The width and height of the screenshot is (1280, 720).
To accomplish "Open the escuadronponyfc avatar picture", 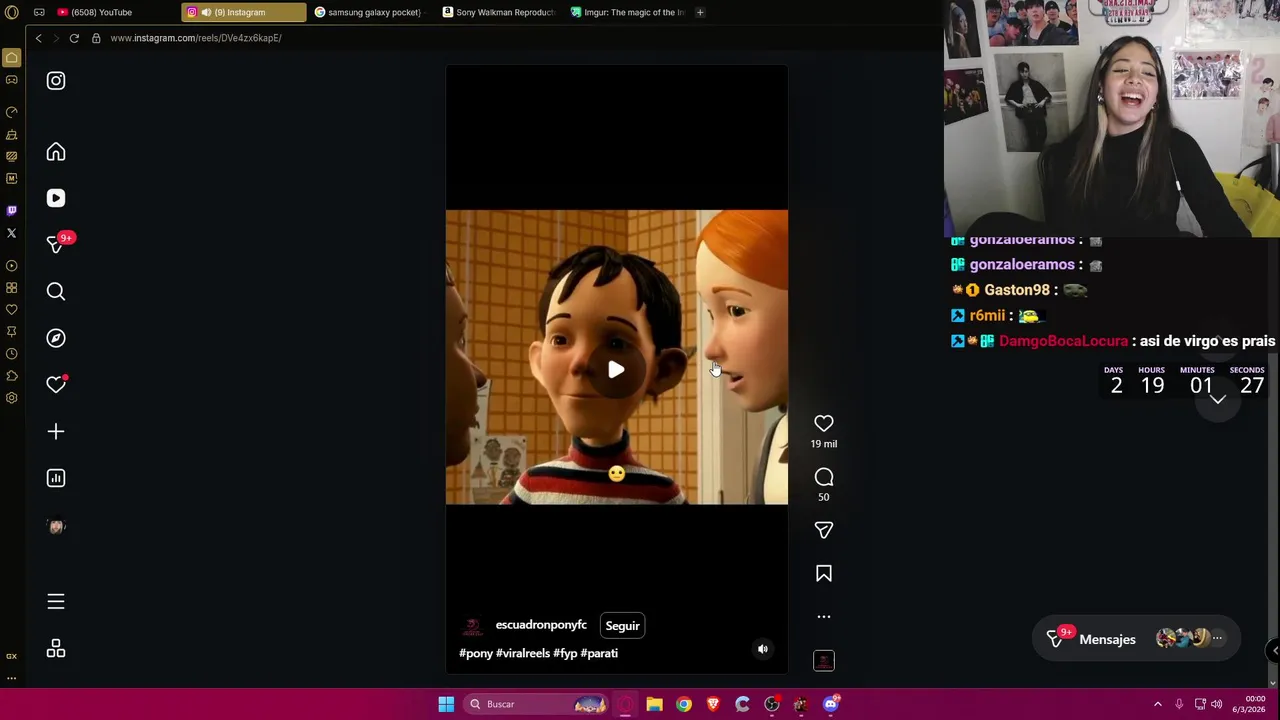I will [x=472, y=626].
